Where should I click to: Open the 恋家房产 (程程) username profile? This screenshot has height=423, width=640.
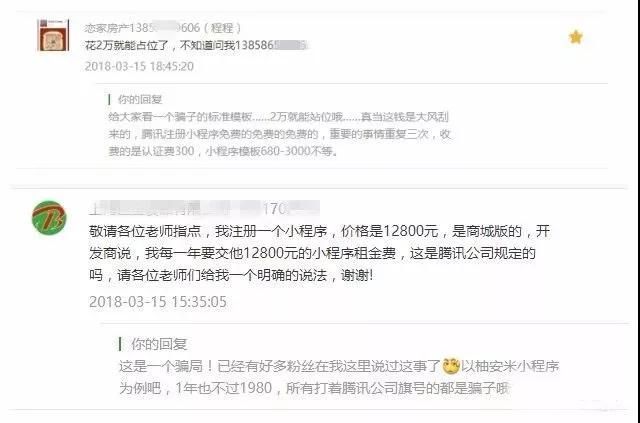click(x=163, y=28)
